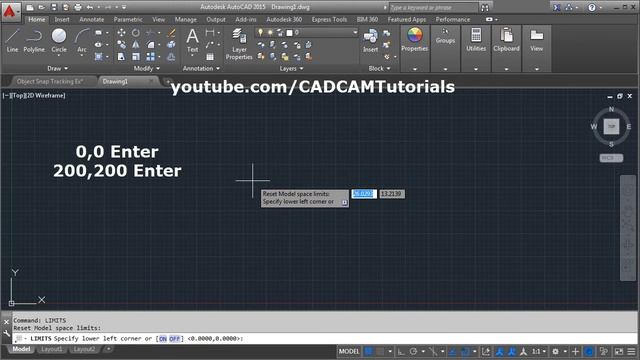Select the Stretch tool

click(x=121, y=57)
